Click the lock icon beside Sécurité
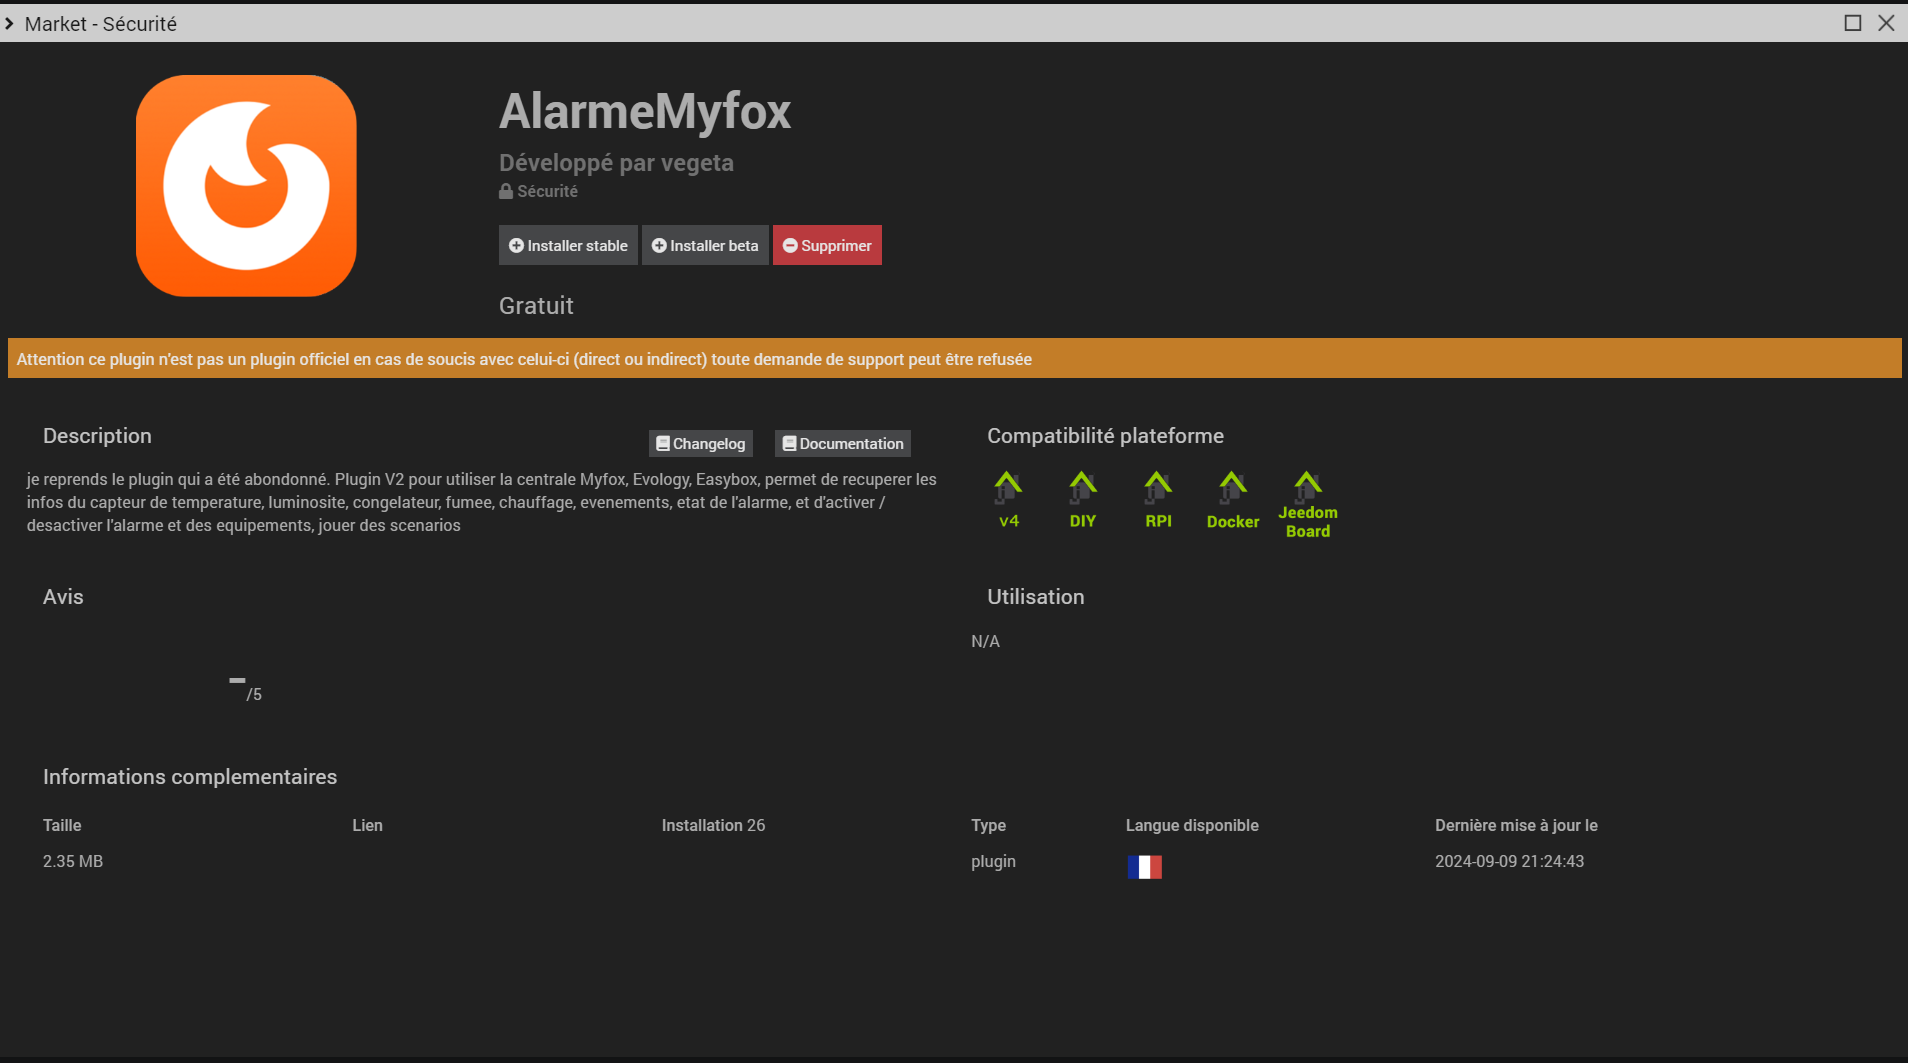 pyautogui.click(x=506, y=191)
